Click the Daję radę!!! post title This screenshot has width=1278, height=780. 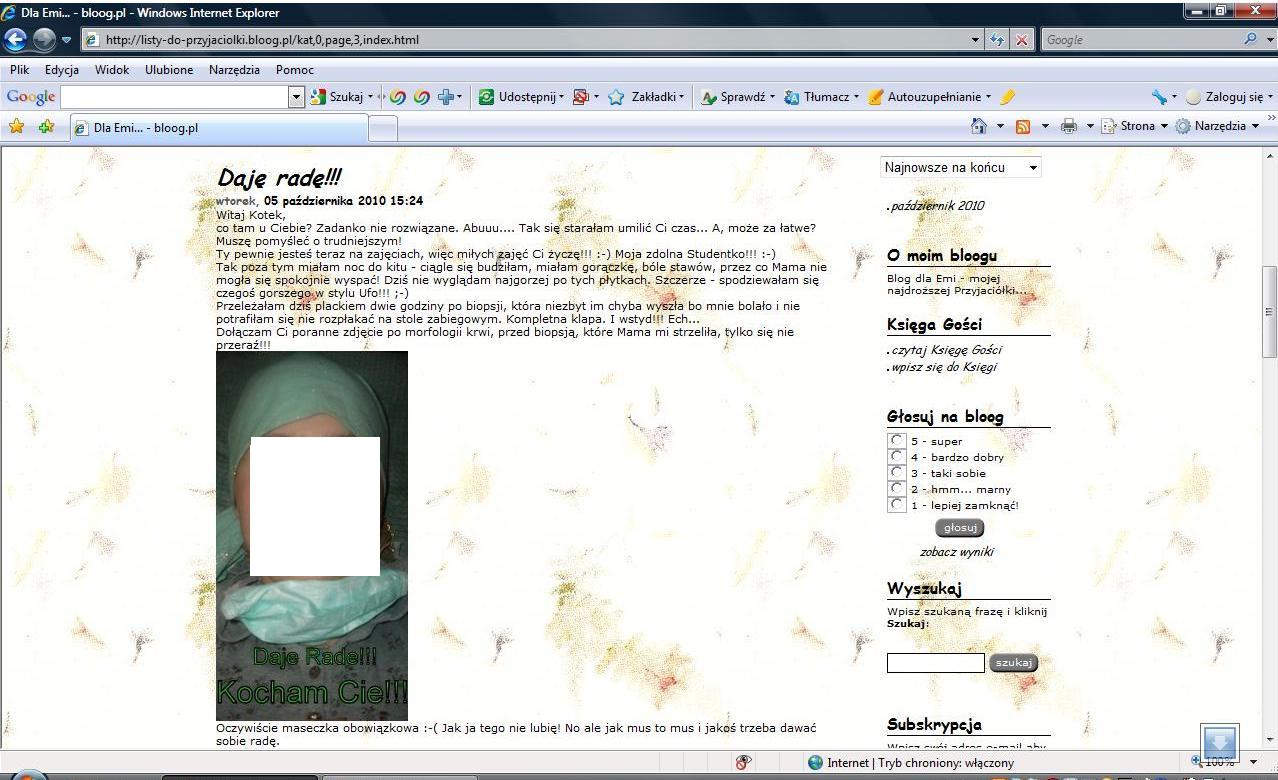coord(279,178)
